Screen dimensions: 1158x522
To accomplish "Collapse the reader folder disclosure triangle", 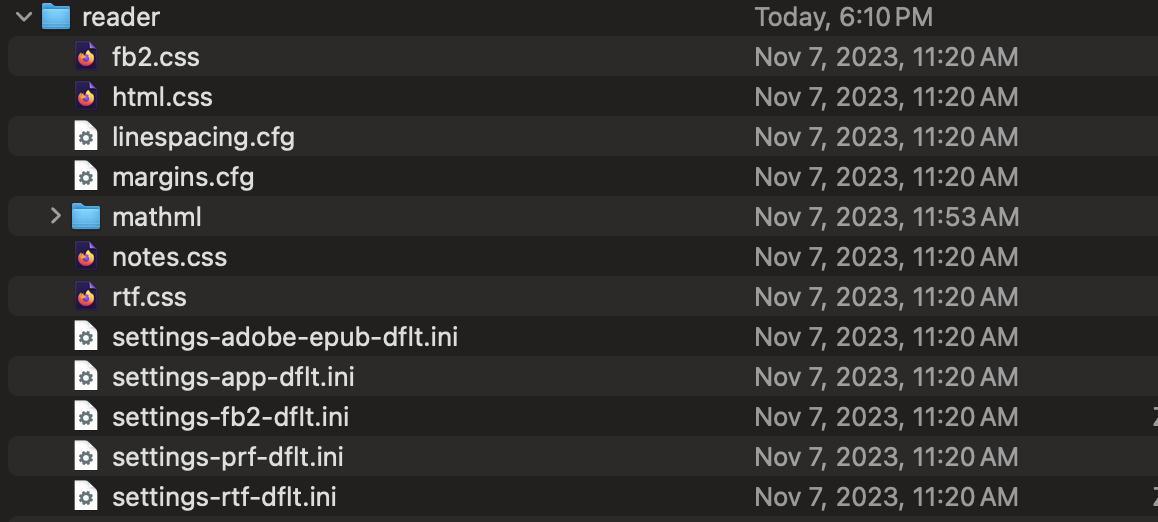I will click(x=24, y=17).
